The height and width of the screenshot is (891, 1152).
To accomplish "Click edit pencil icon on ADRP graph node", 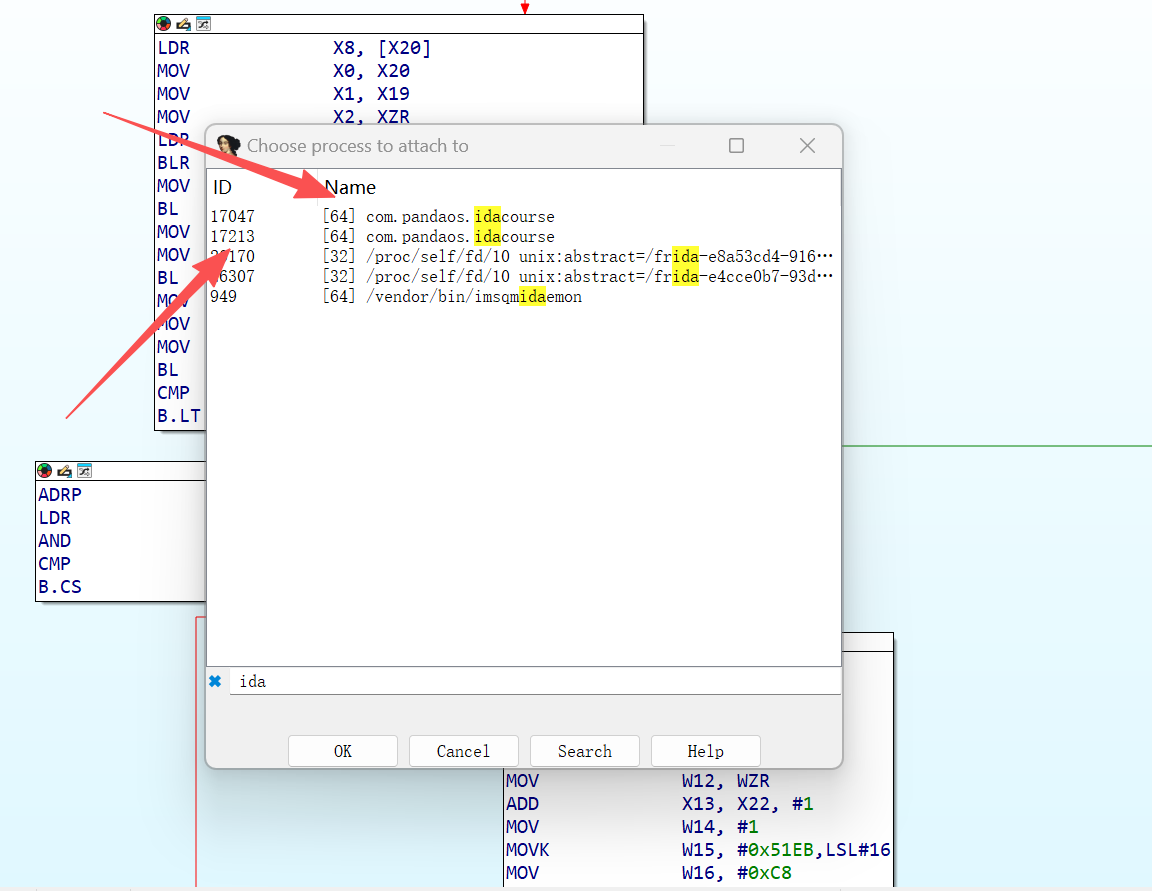I will click(65, 471).
